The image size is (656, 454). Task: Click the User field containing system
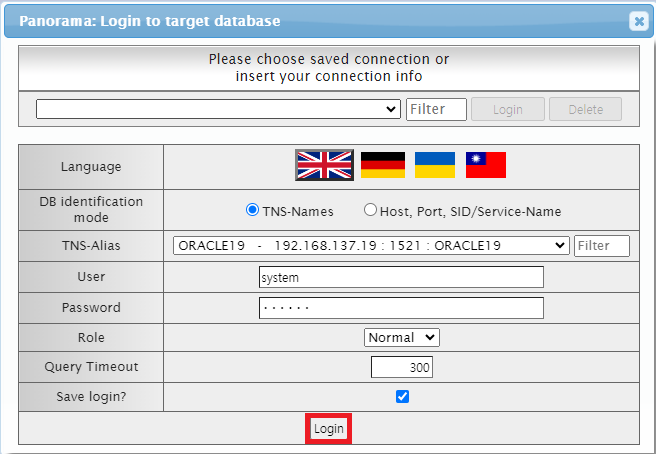(x=401, y=277)
